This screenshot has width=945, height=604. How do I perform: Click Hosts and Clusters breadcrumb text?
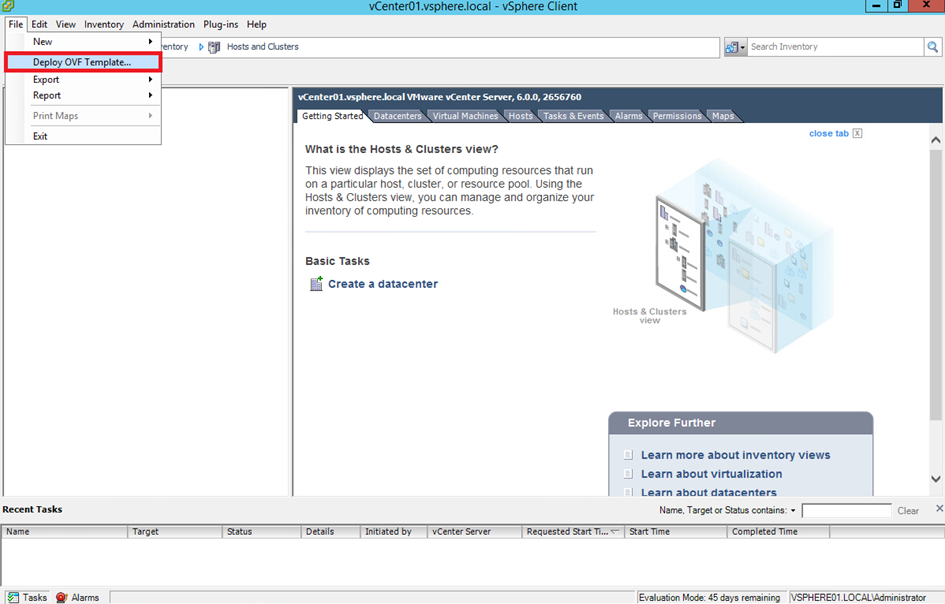pyautogui.click(x=263, y=46)
